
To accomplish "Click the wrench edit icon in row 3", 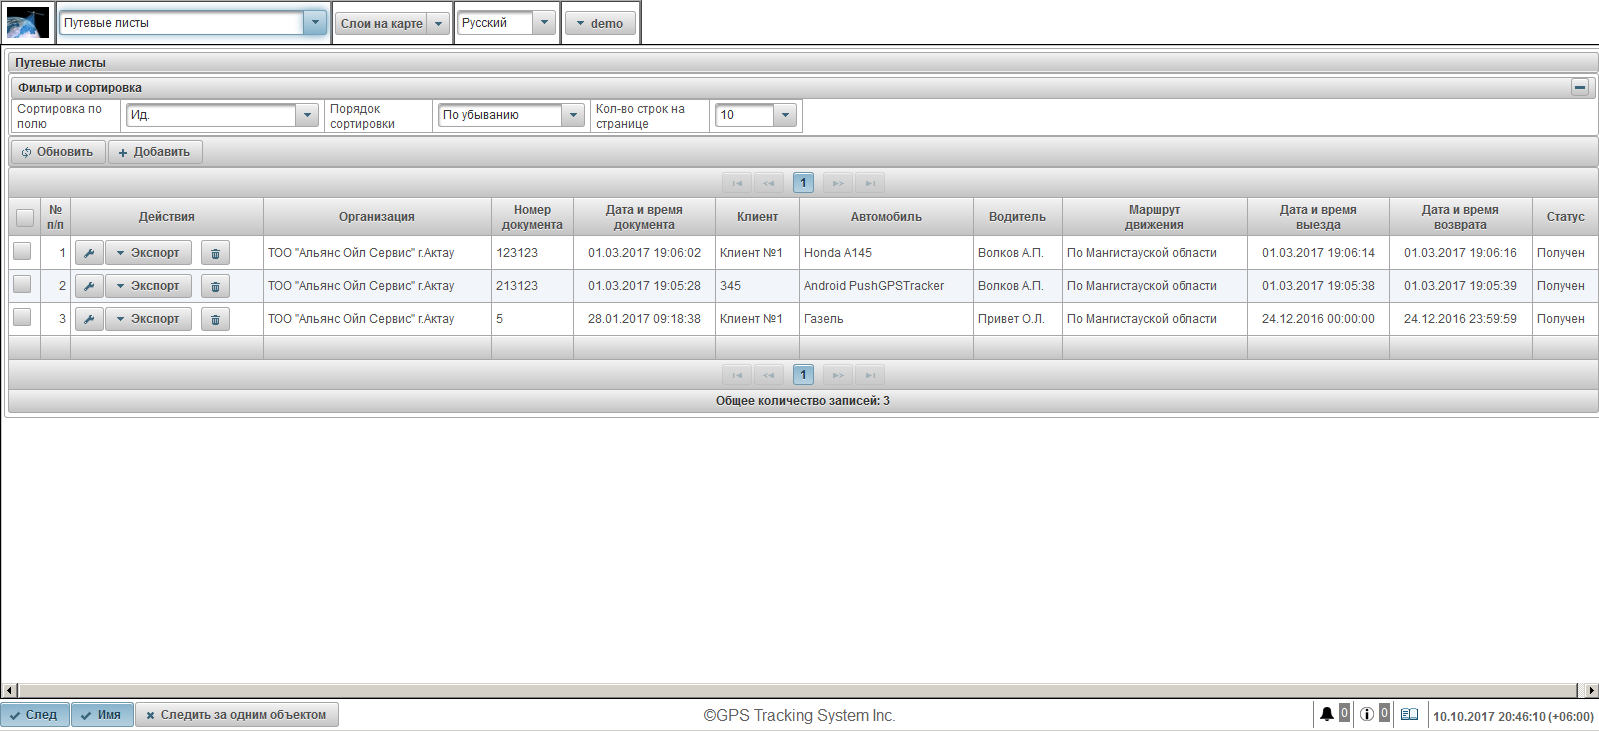I will click(x=89, y=319).
